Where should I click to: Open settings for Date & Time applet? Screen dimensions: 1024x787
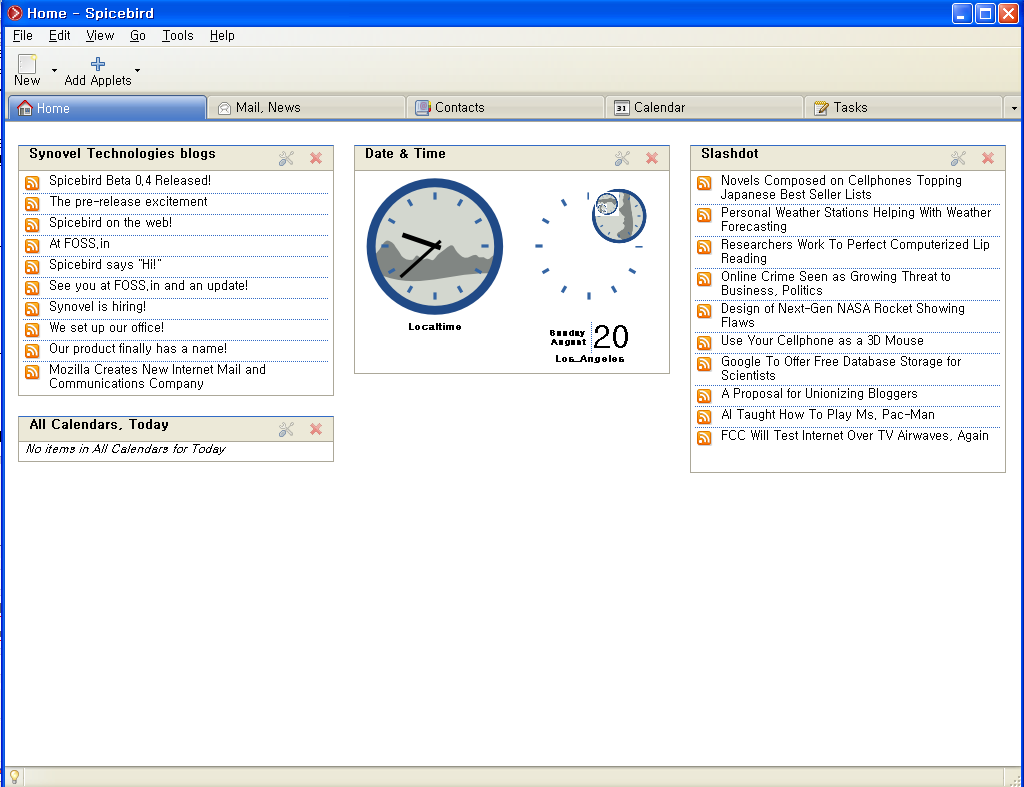point(622,158)
